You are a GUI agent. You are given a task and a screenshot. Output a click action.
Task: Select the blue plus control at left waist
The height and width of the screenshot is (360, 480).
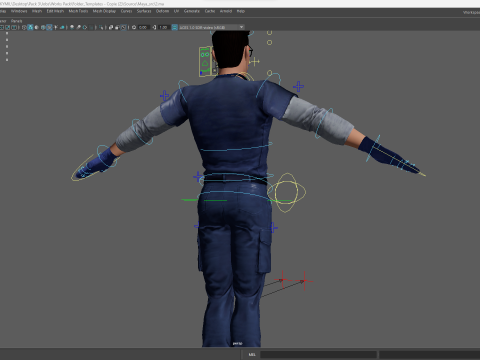point(198,177)
